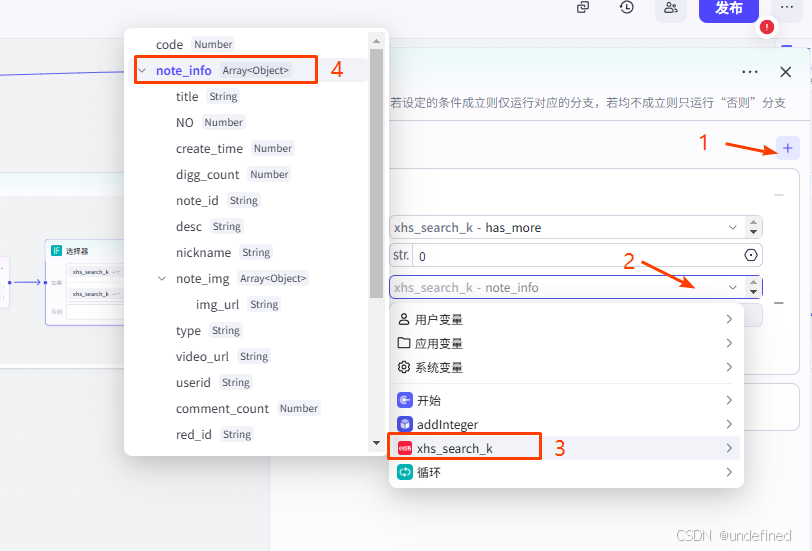Click the 开始 node icon
Viewport: 812px width, 551px height.
pos(404,400)
